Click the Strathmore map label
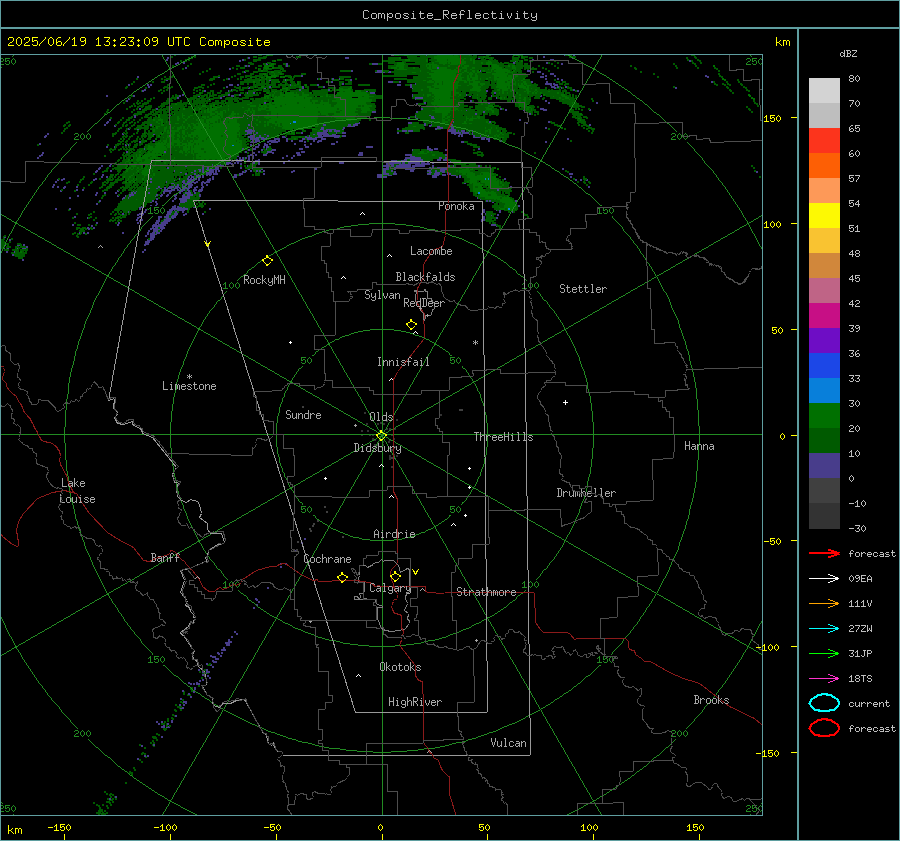The height and width of the screenshot is (841, 900). tap(486, 592)
